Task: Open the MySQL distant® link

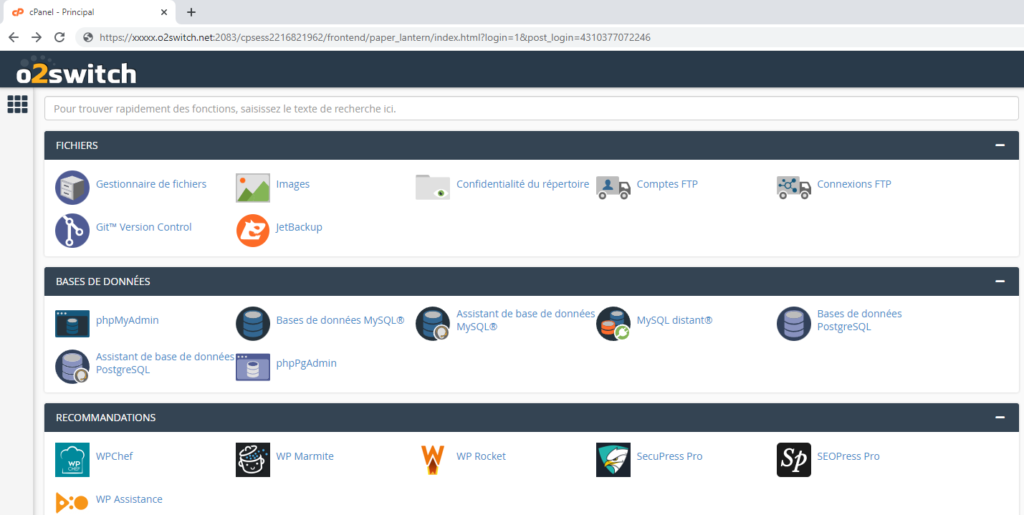Action: tap(675, 320)
